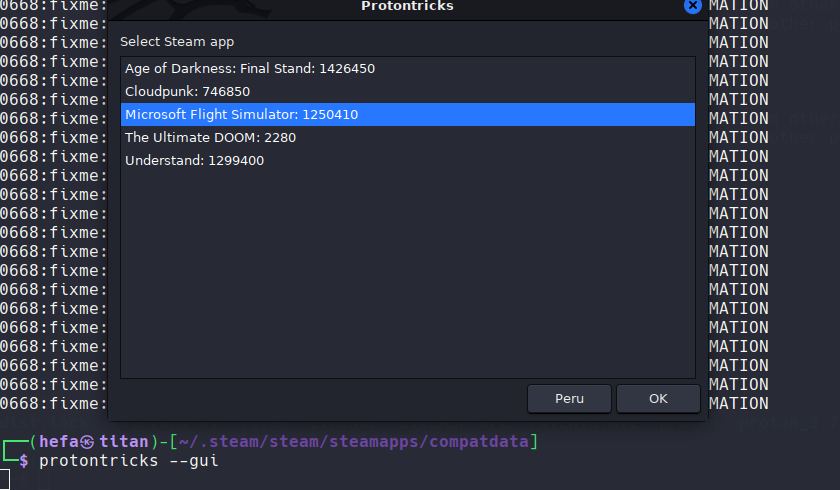Close the Protontricks dialog
Viewport: 840px width, 490px height.
click(693, 6)
